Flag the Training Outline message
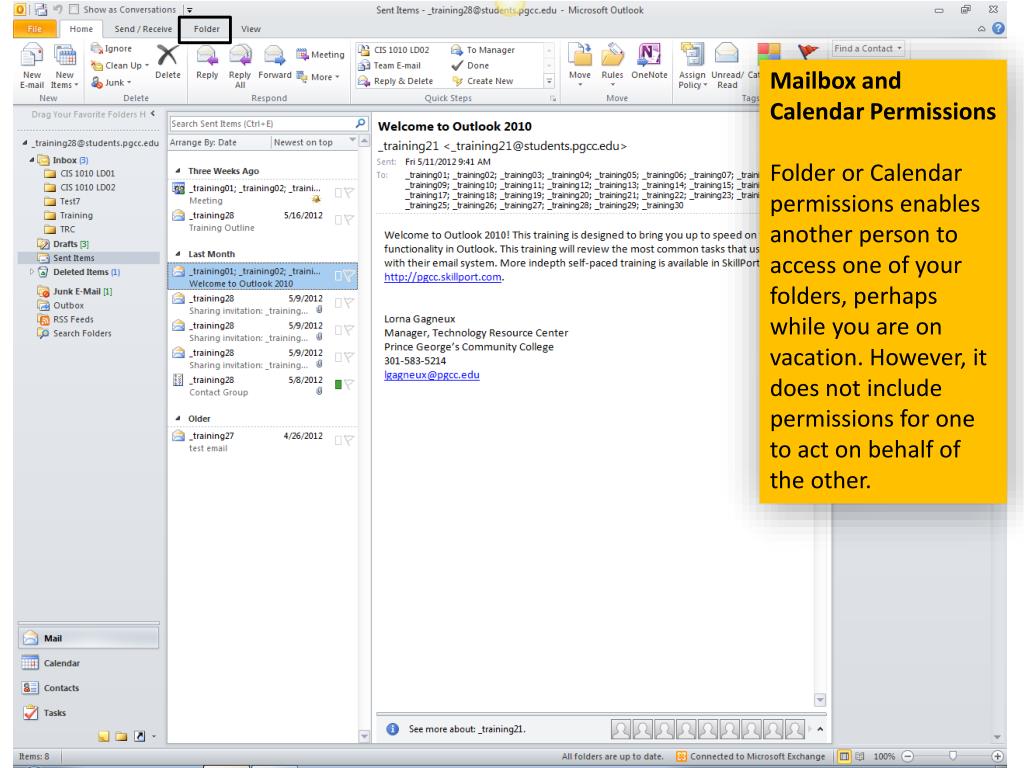 [349, 220]
